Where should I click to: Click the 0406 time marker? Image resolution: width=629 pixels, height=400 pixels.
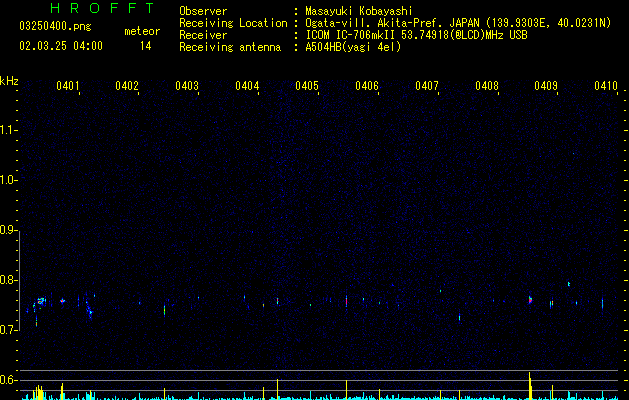[367, 85]
